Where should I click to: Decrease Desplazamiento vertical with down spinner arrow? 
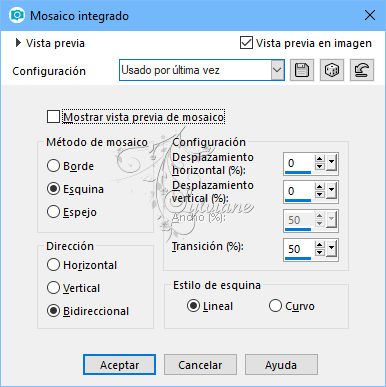point(320,195)
